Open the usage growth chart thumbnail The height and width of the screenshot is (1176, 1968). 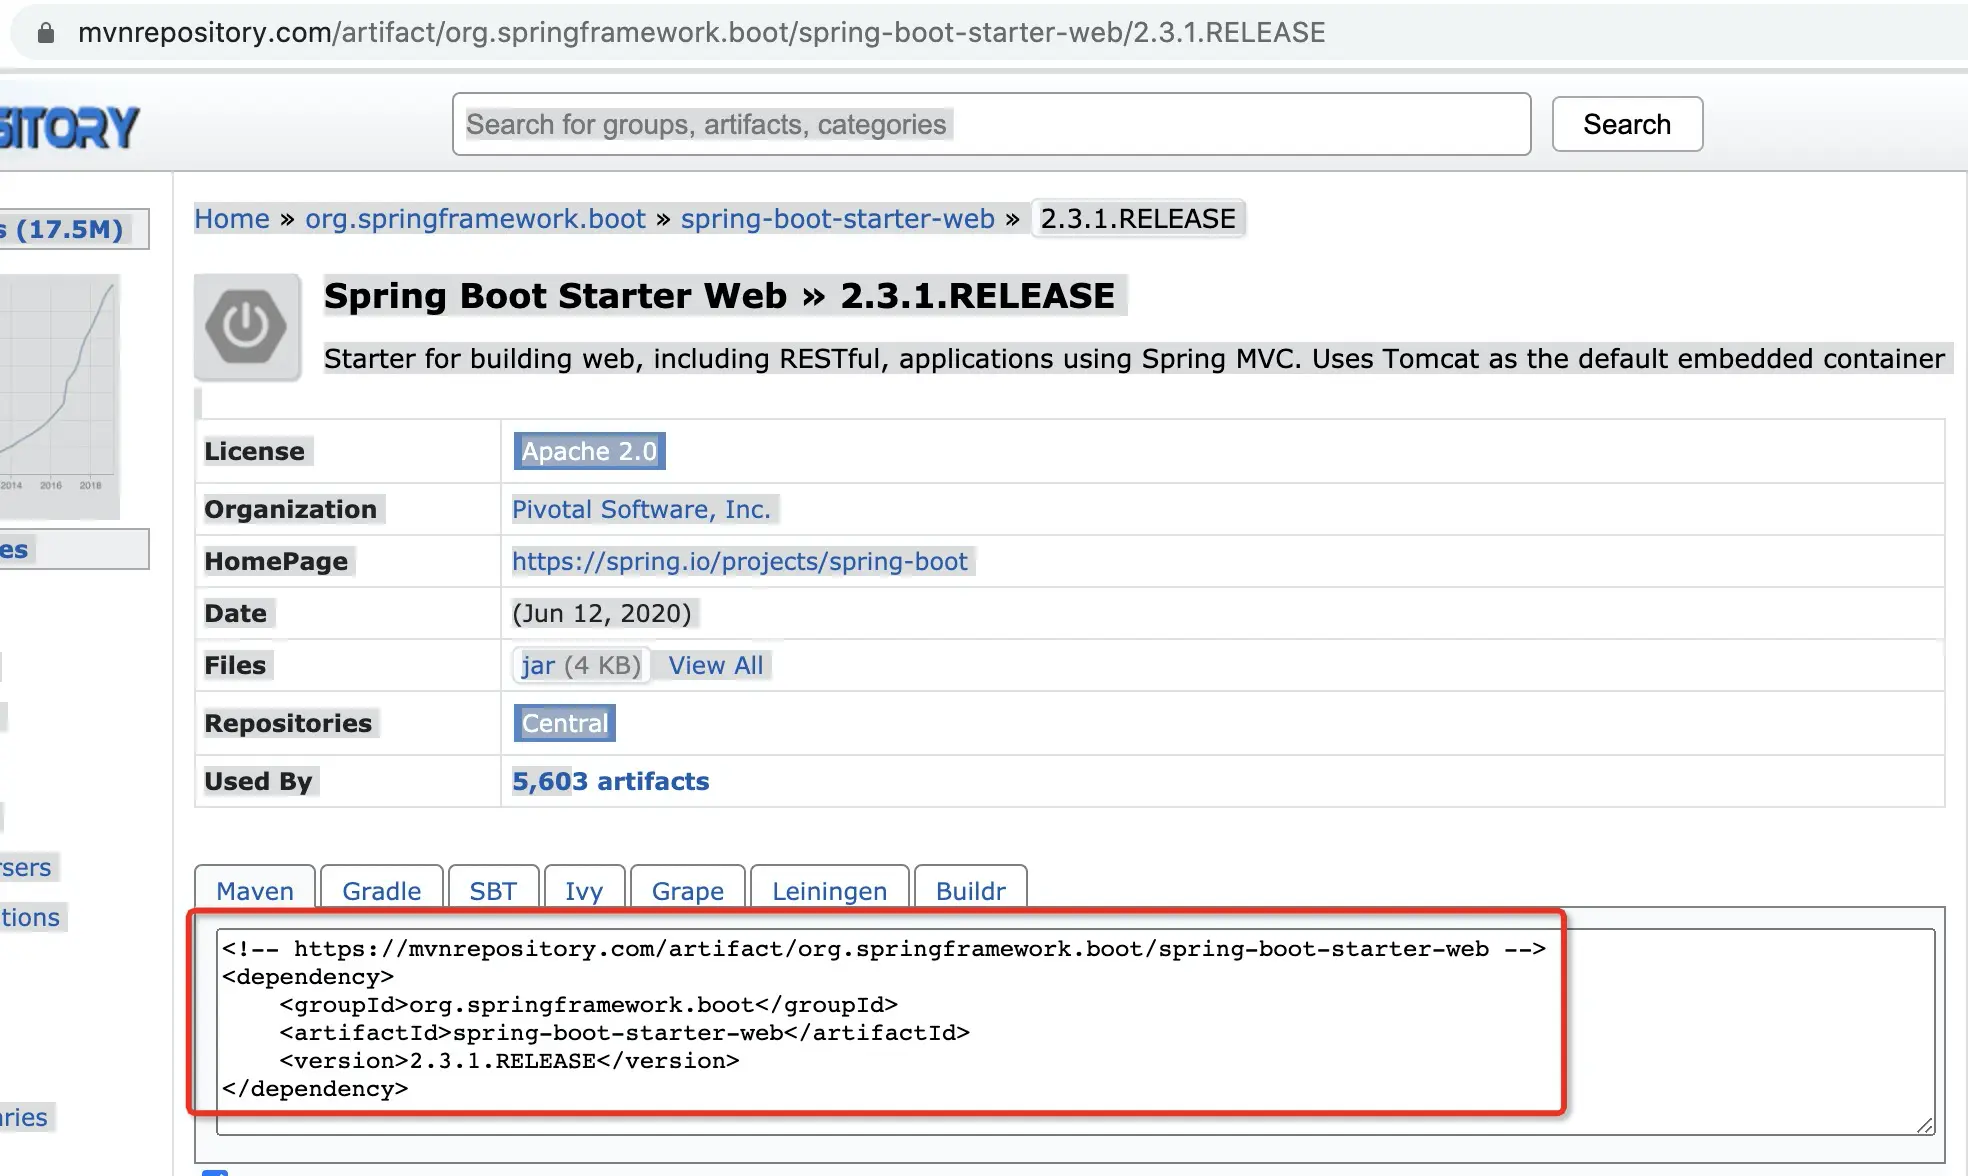[60, 395]
